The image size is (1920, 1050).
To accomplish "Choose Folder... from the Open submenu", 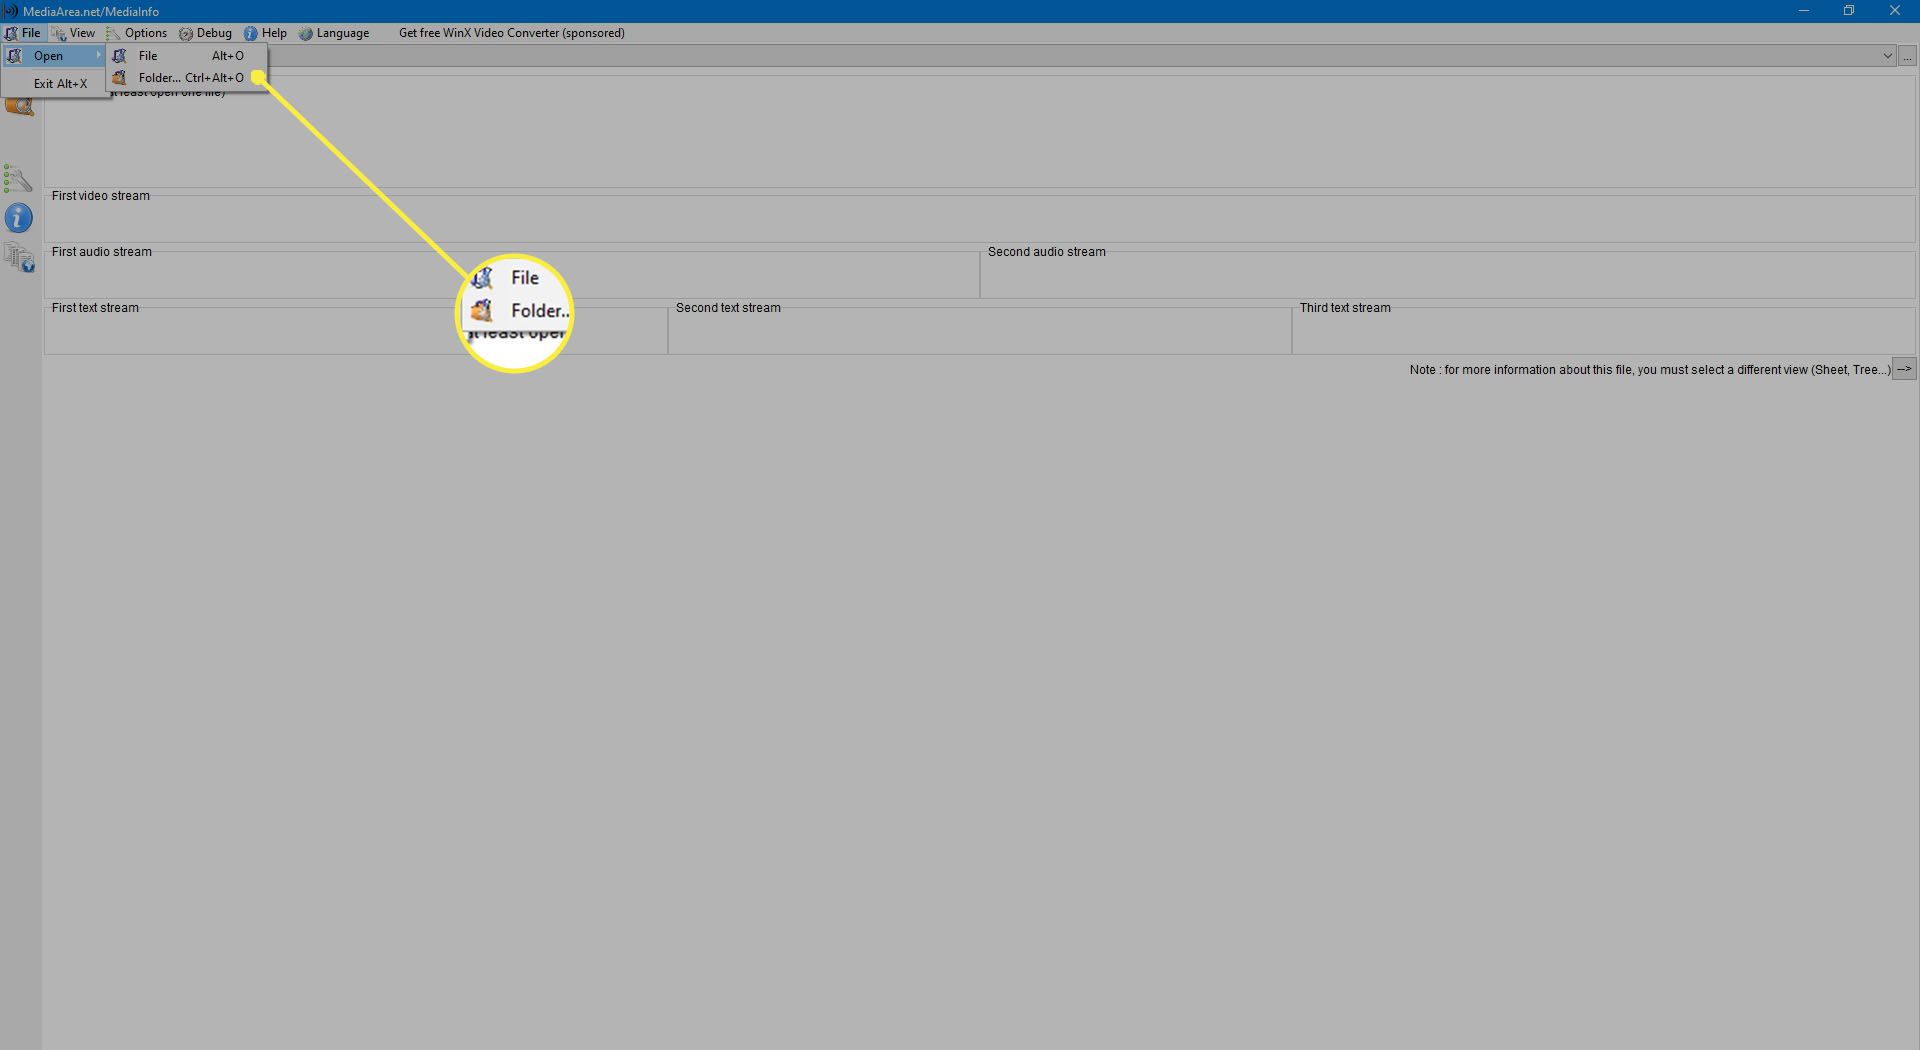I will coord(187,77).
